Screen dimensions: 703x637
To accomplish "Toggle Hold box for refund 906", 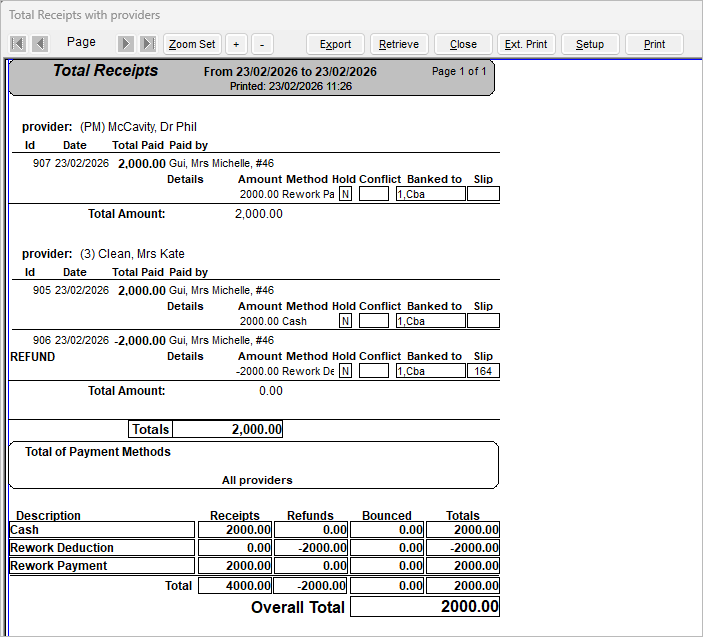I will click(x=345, y=371).
